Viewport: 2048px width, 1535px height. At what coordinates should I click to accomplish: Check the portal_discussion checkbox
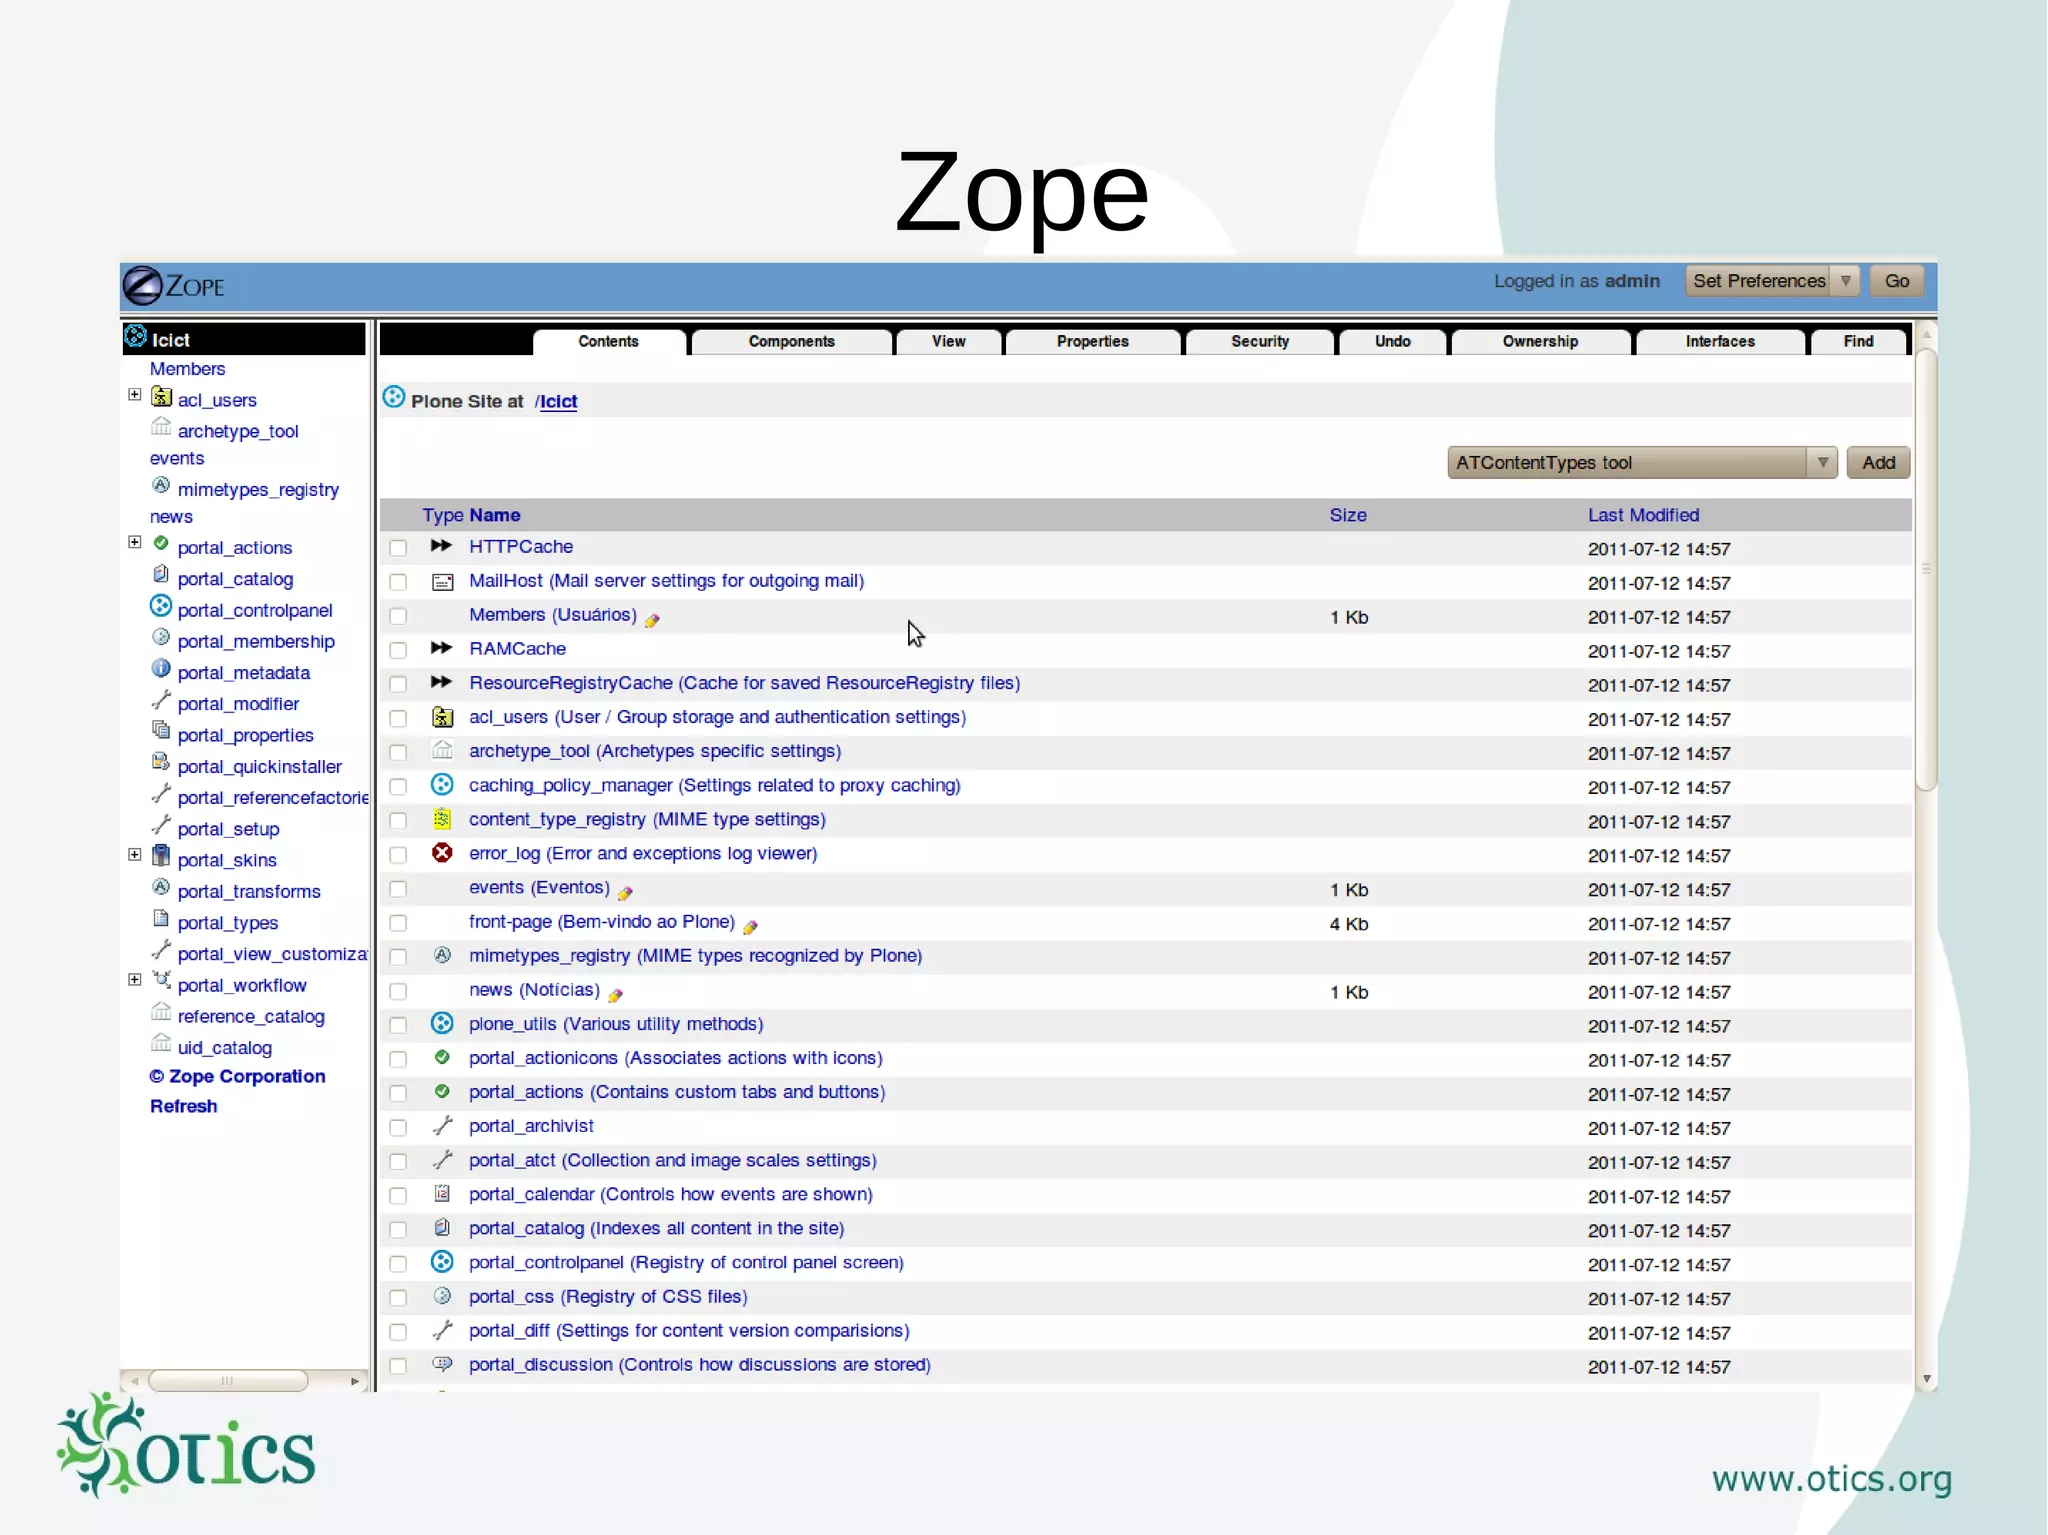point(398,1366)
